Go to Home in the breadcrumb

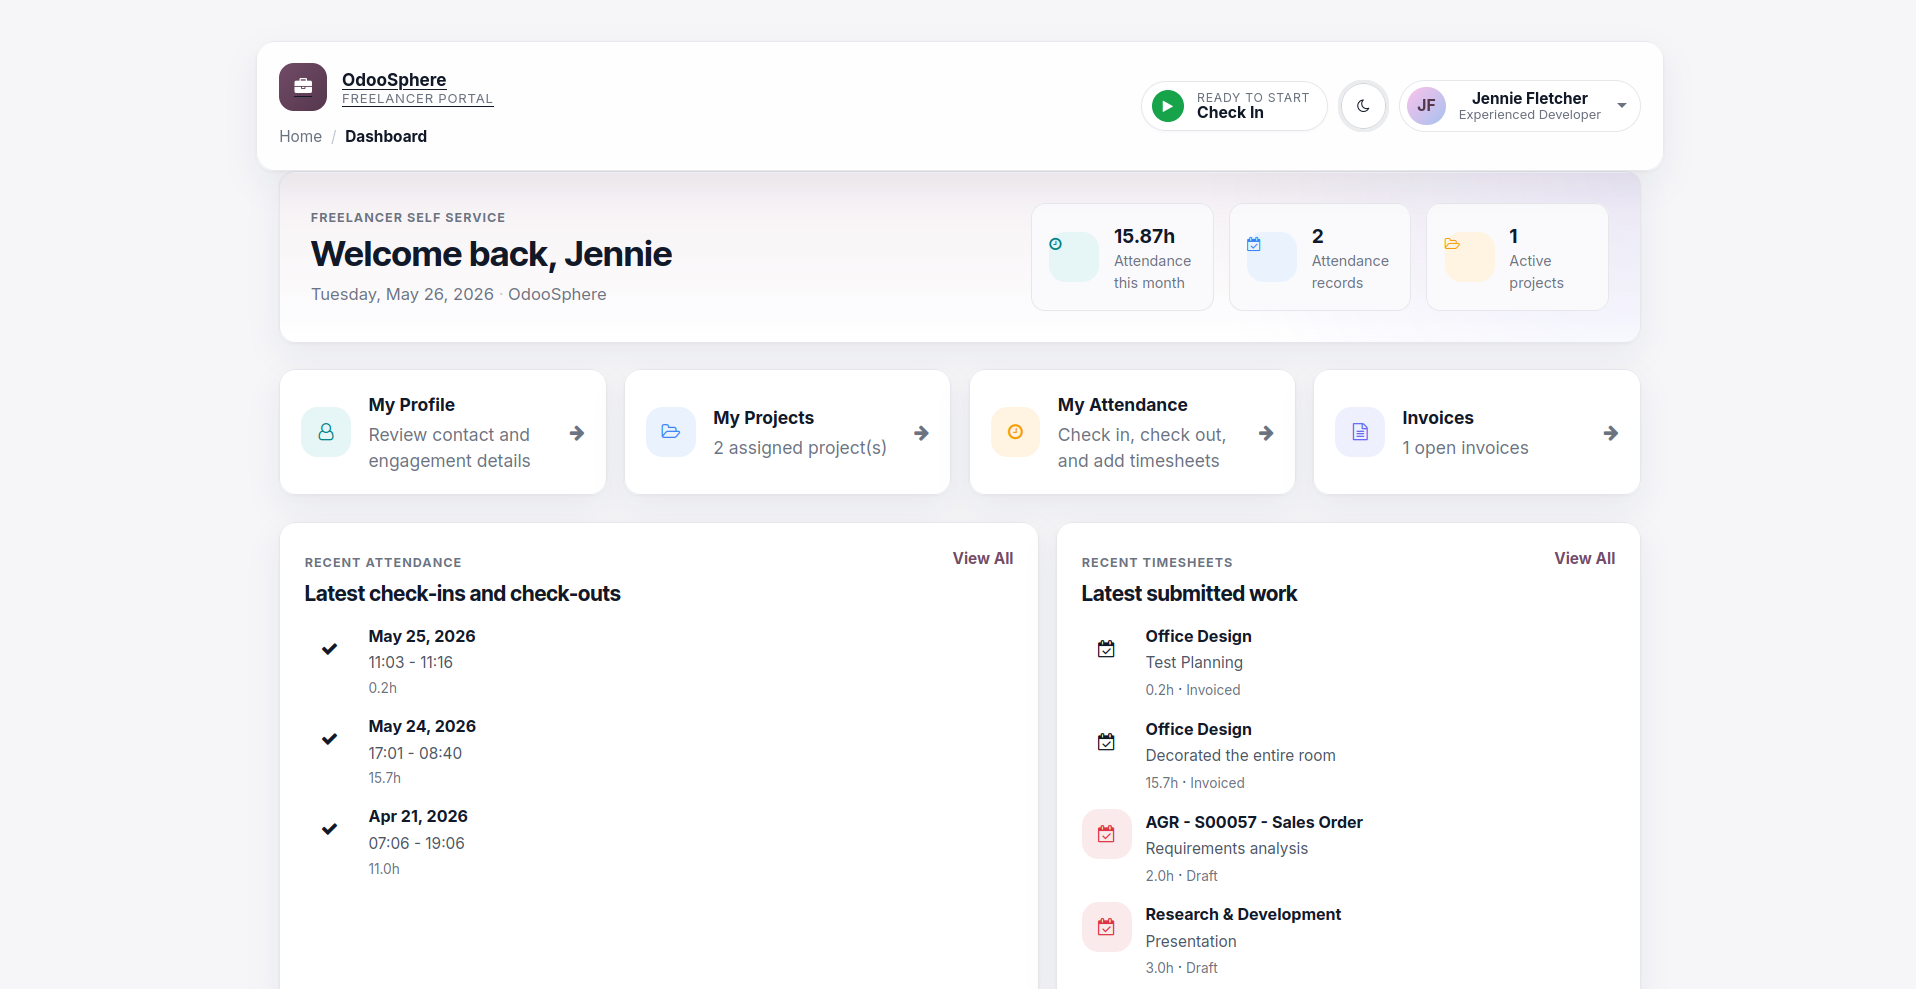[300, 137]
